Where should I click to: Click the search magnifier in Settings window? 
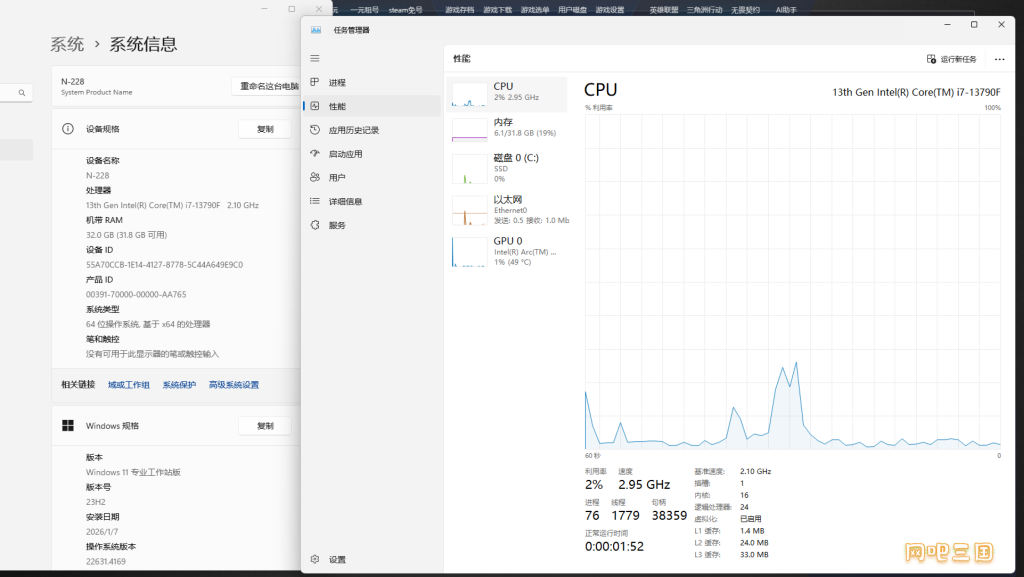point(22,93)
